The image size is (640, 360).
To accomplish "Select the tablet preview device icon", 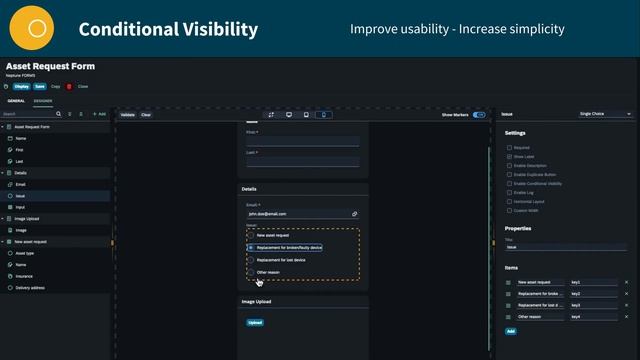I will (x=306, y=115).
